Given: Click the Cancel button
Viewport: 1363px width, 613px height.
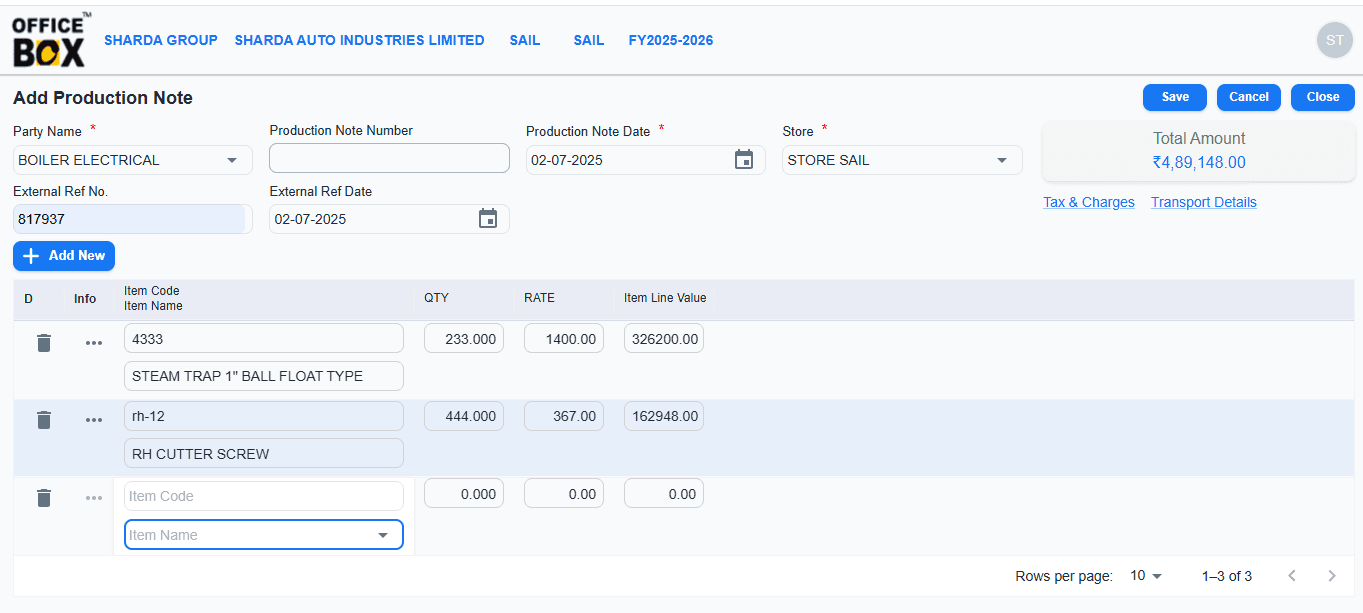Looking at the screenshot, I should point(1249,97).
